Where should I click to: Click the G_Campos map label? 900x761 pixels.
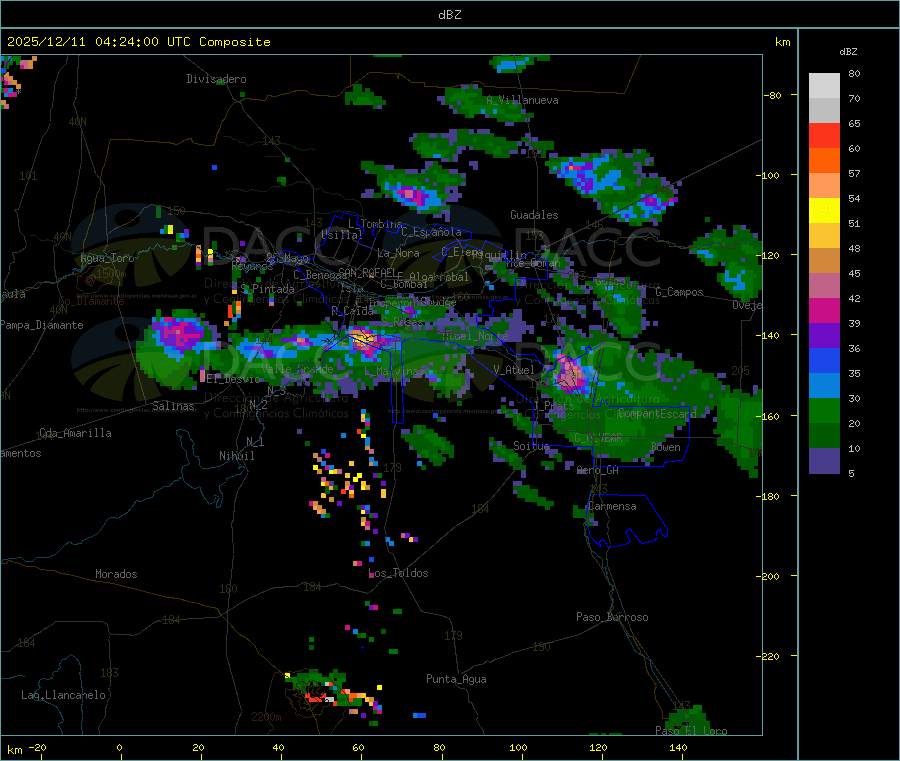point(679,292)
